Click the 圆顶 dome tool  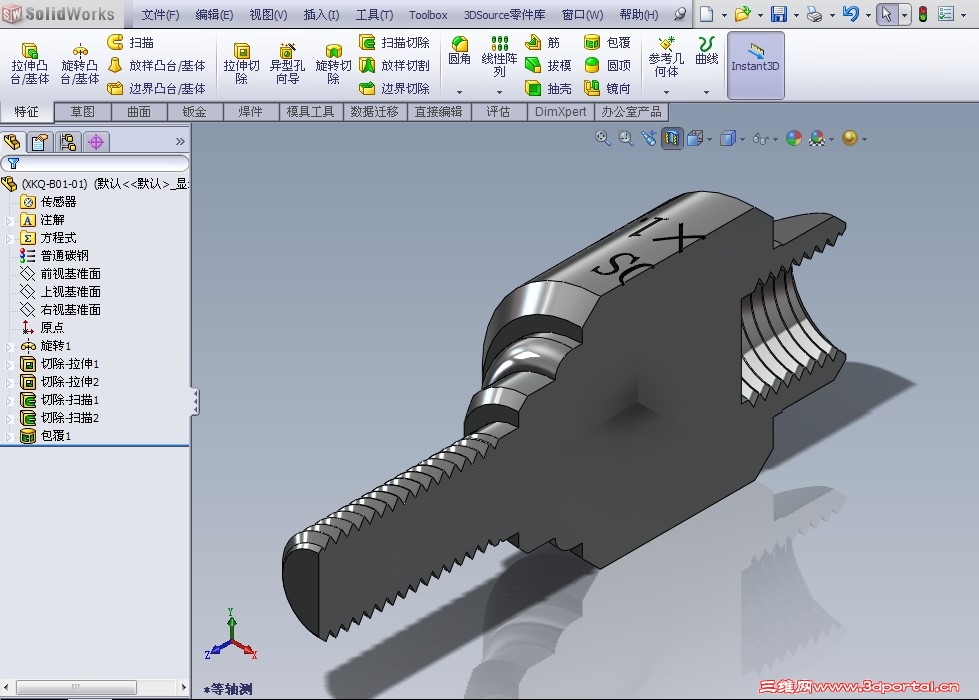pyautogui.click(x=607, y=66)
